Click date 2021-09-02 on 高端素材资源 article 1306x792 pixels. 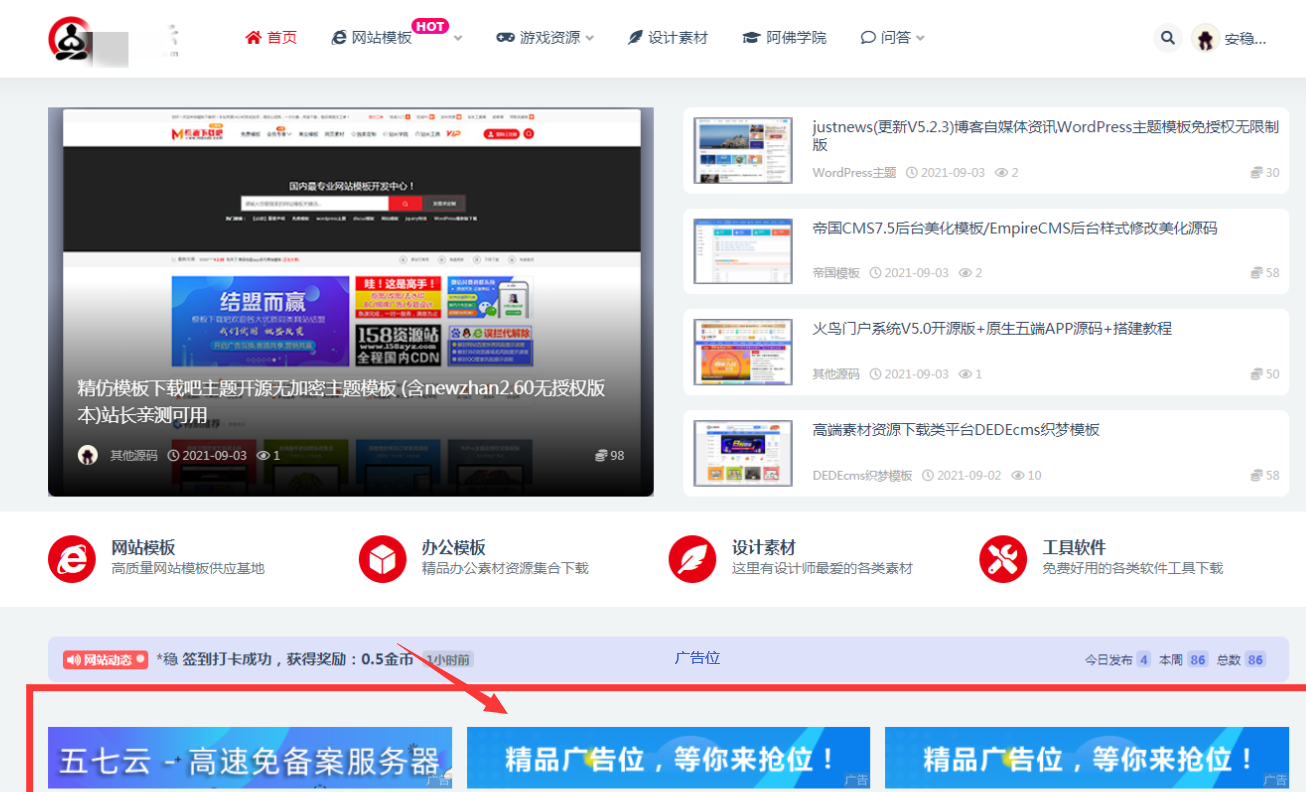961,475
